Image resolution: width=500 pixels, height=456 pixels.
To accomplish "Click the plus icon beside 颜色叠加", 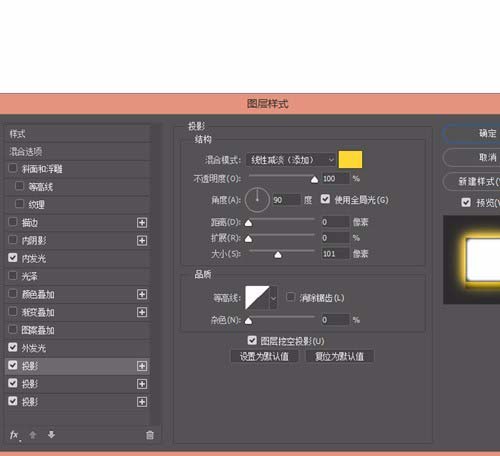I will [x=142, y=294].
